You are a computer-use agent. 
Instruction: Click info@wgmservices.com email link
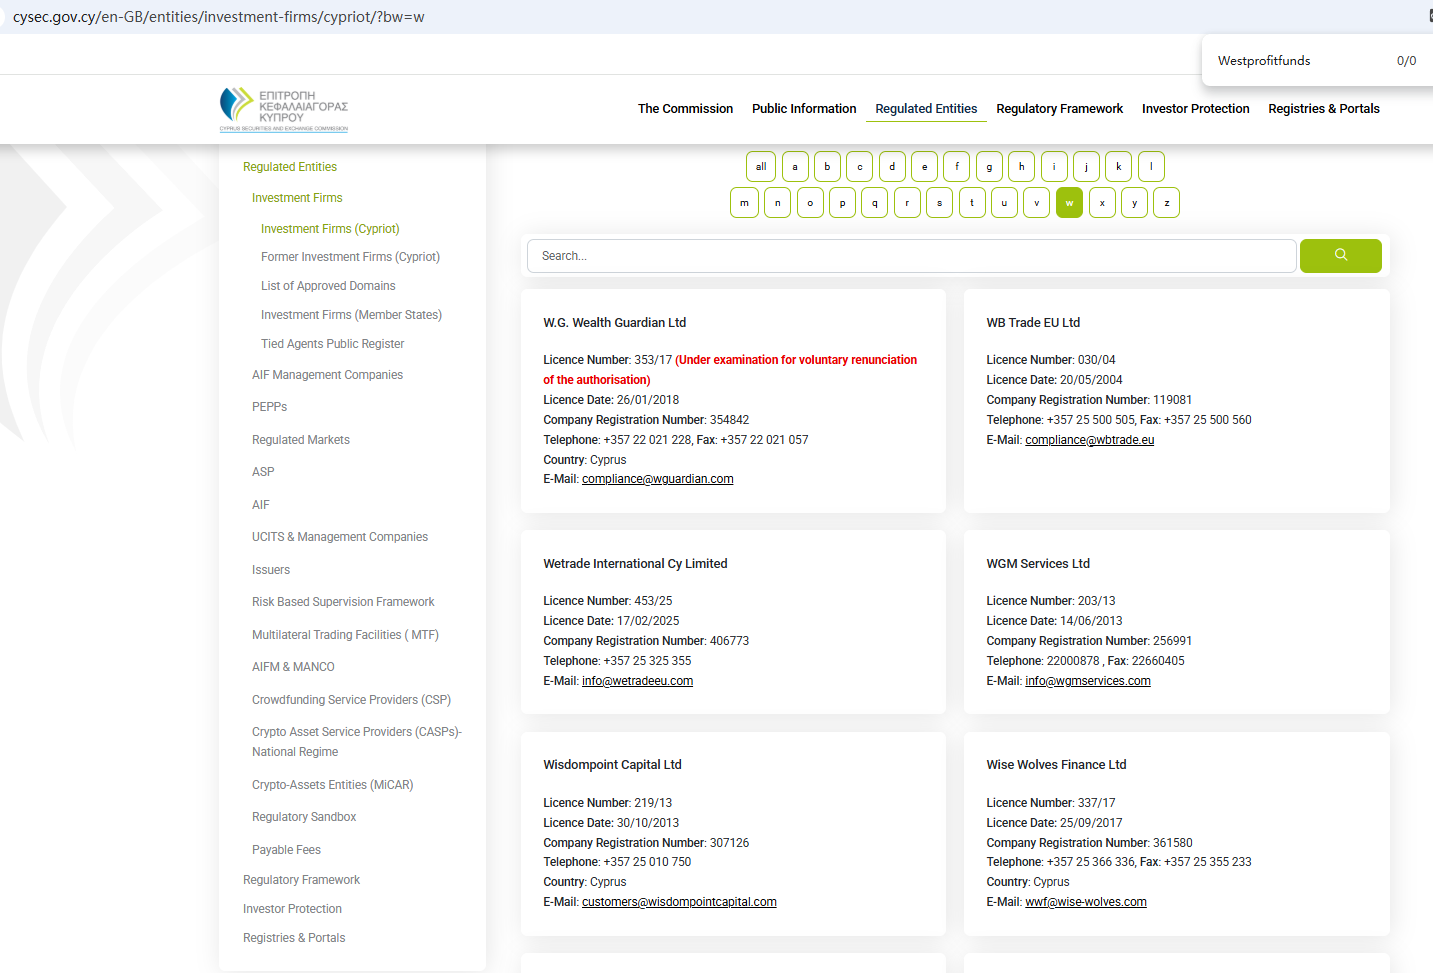click(x=1087, y=681)
